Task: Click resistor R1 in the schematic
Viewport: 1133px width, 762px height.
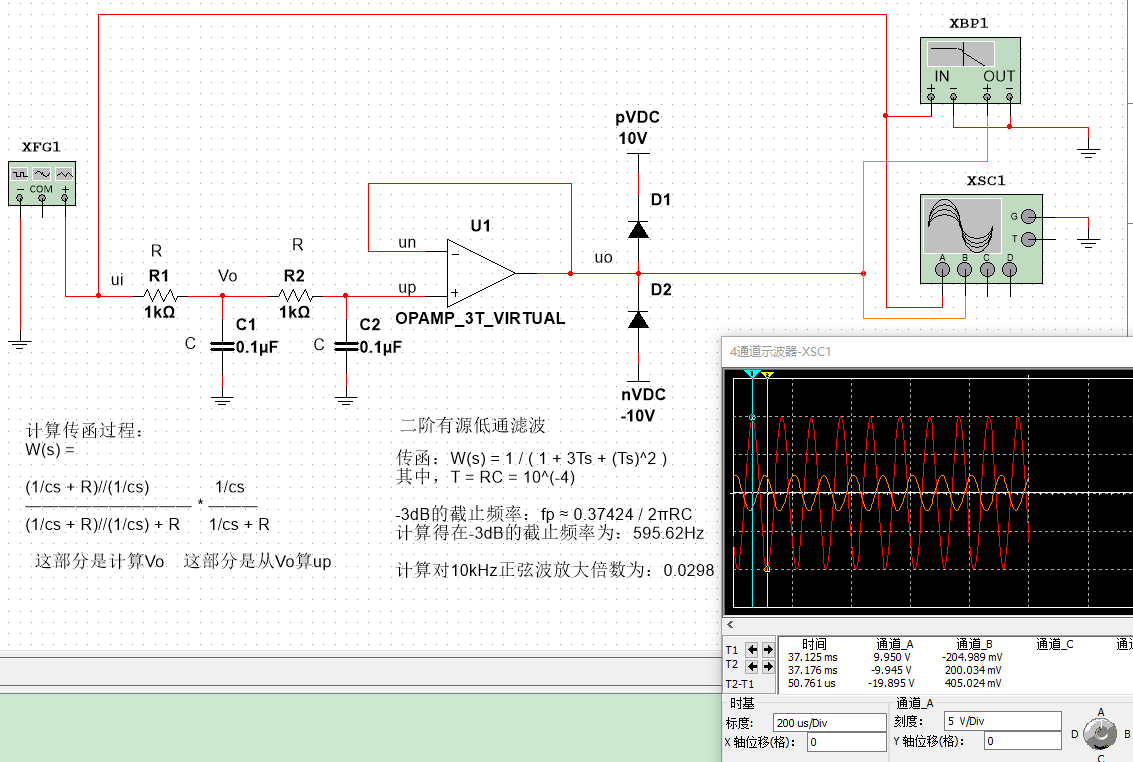Action: 160,295
